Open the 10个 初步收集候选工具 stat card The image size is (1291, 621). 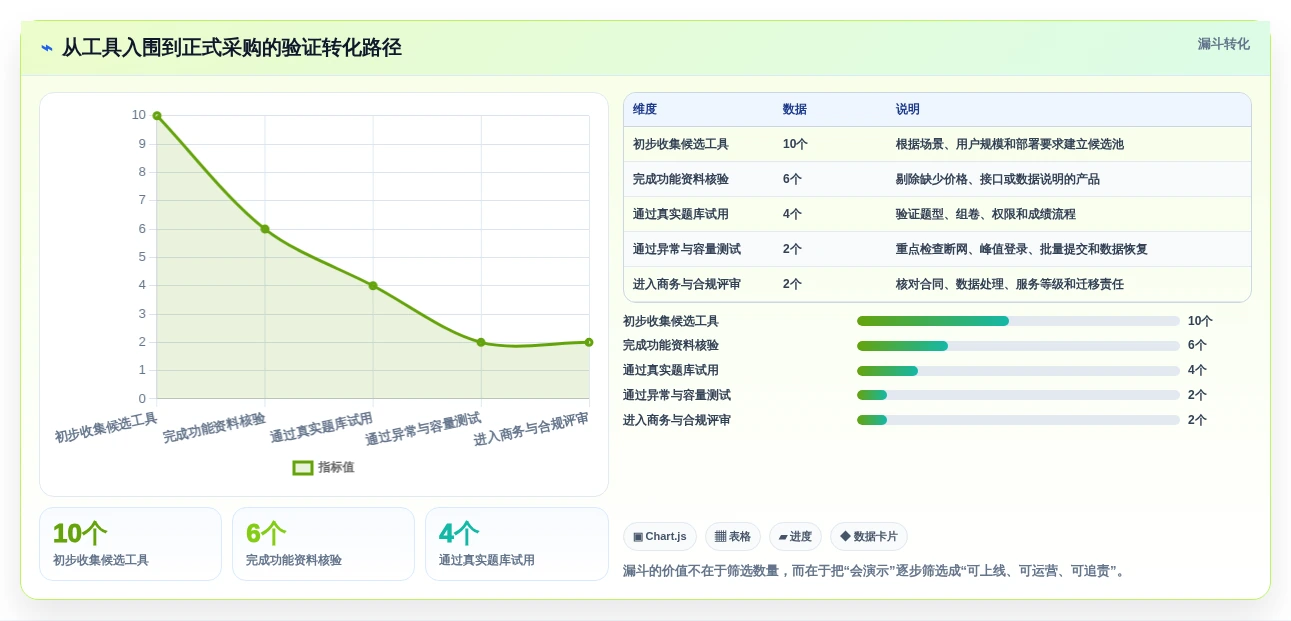coord(130,544)
